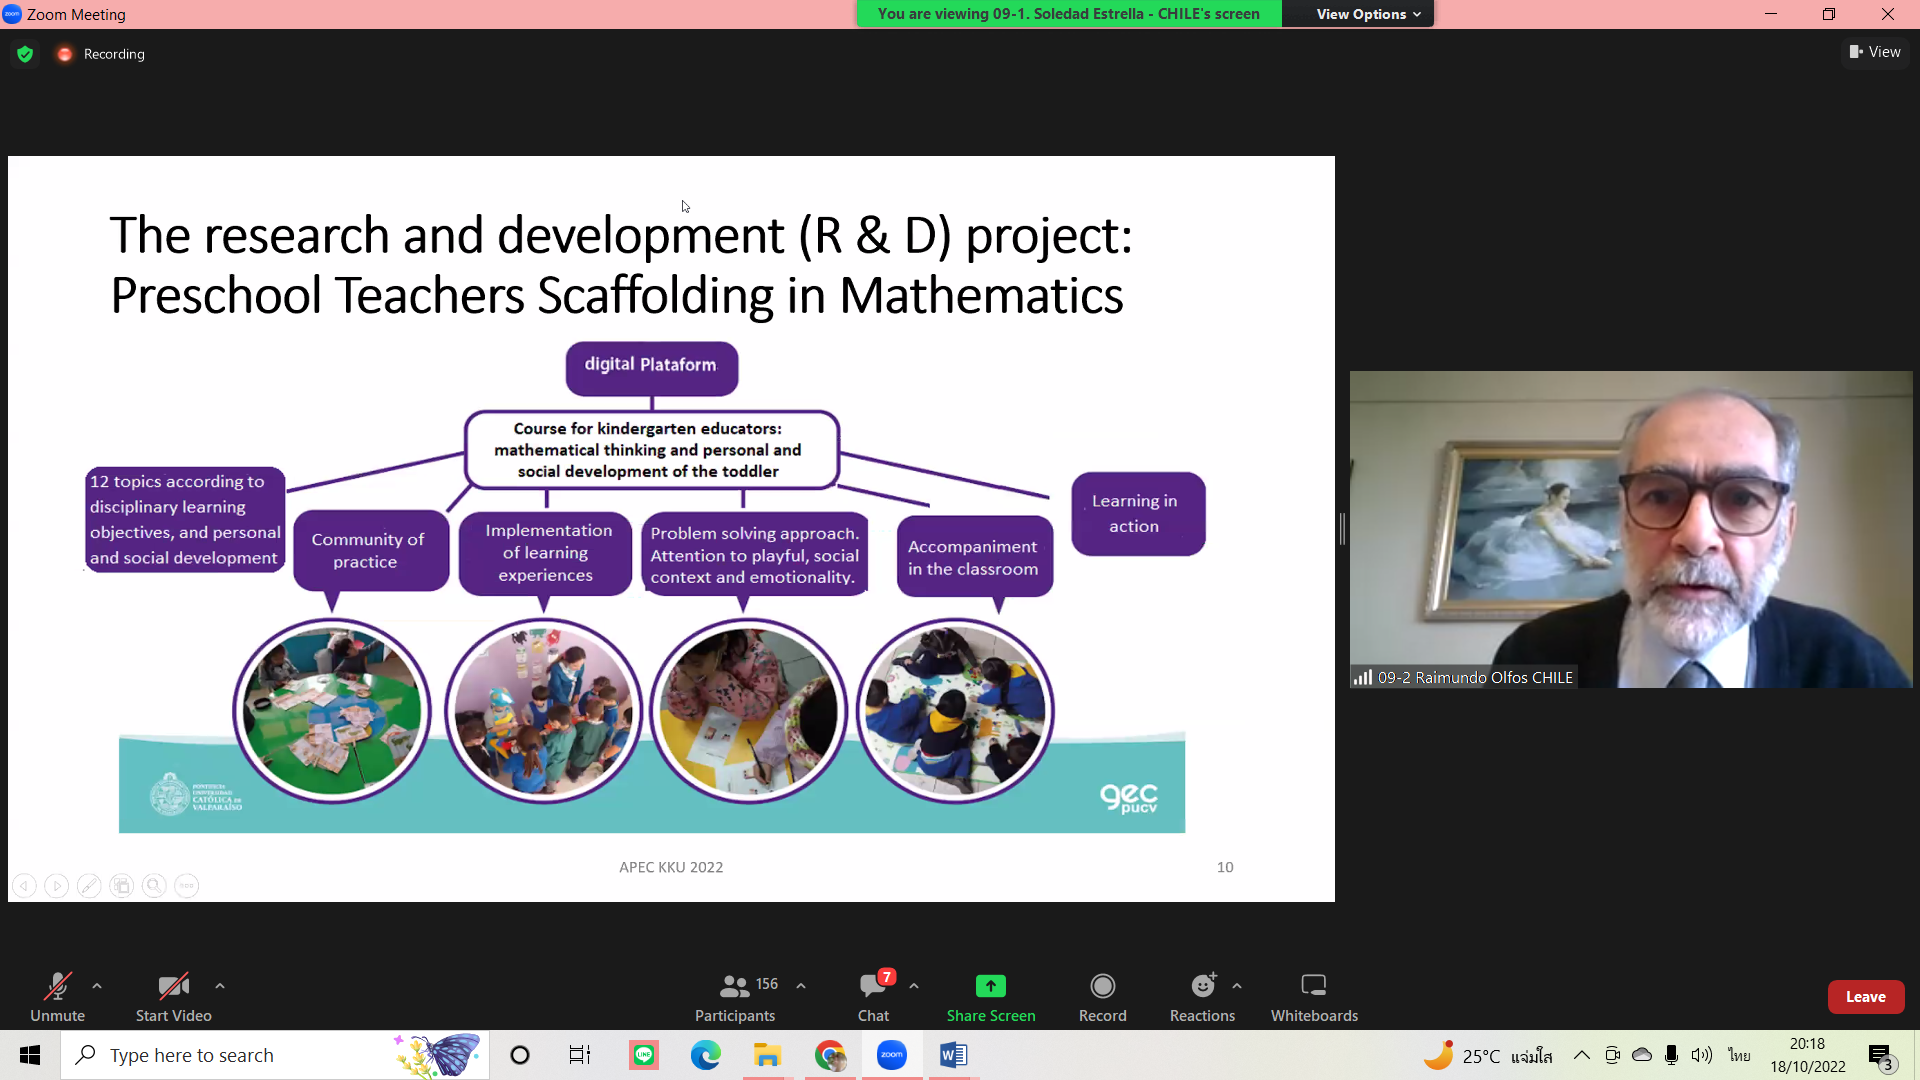
Task: Click the red Leave button
Action: click(x=1865, y=997)
